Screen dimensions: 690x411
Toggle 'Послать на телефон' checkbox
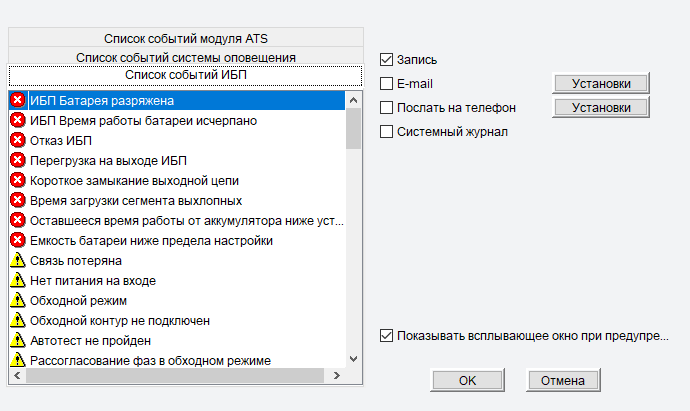point(387,106)
